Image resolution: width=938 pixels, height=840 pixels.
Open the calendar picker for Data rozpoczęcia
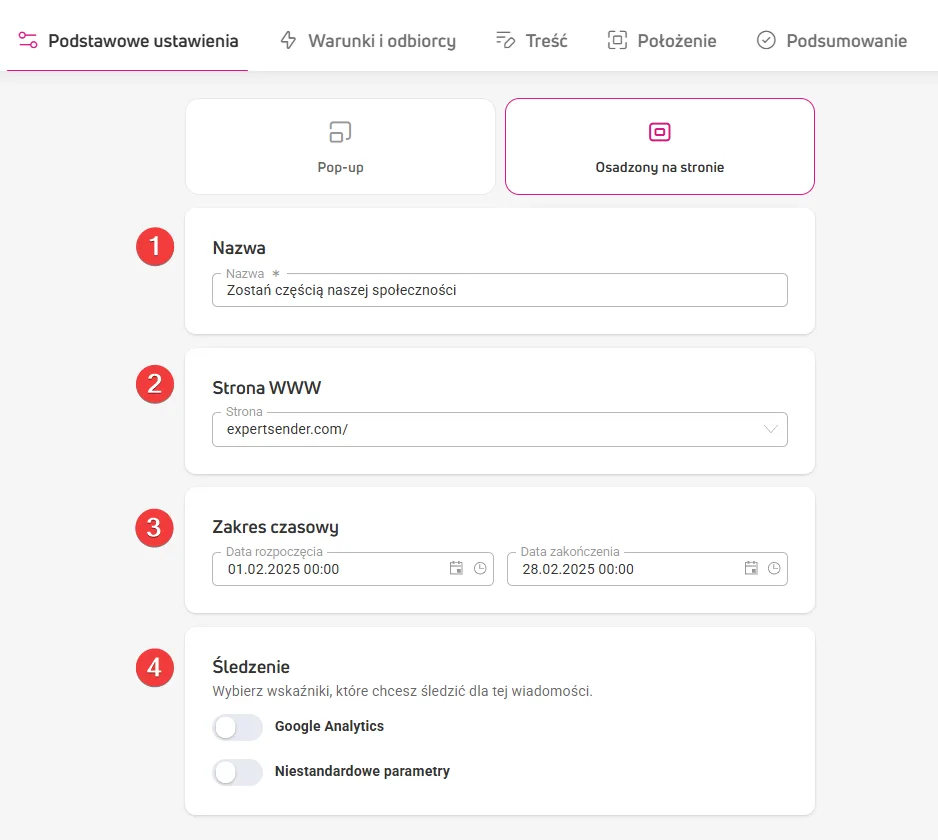point(456,568)
